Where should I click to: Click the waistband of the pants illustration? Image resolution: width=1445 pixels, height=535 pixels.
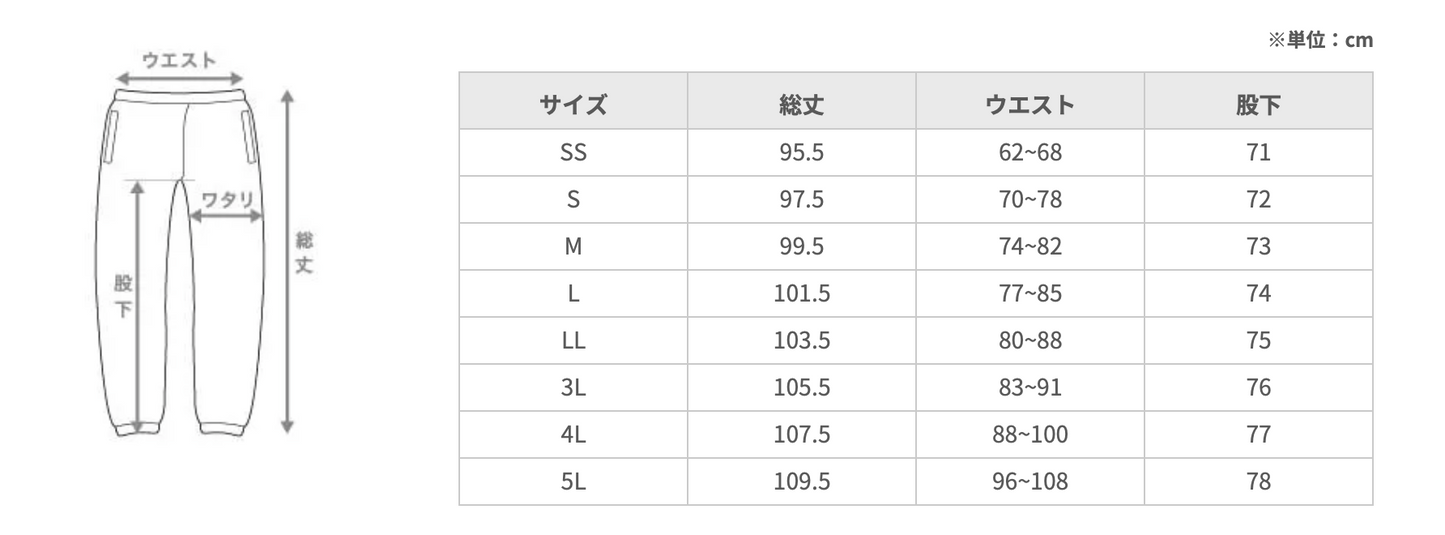coord(179,96)
